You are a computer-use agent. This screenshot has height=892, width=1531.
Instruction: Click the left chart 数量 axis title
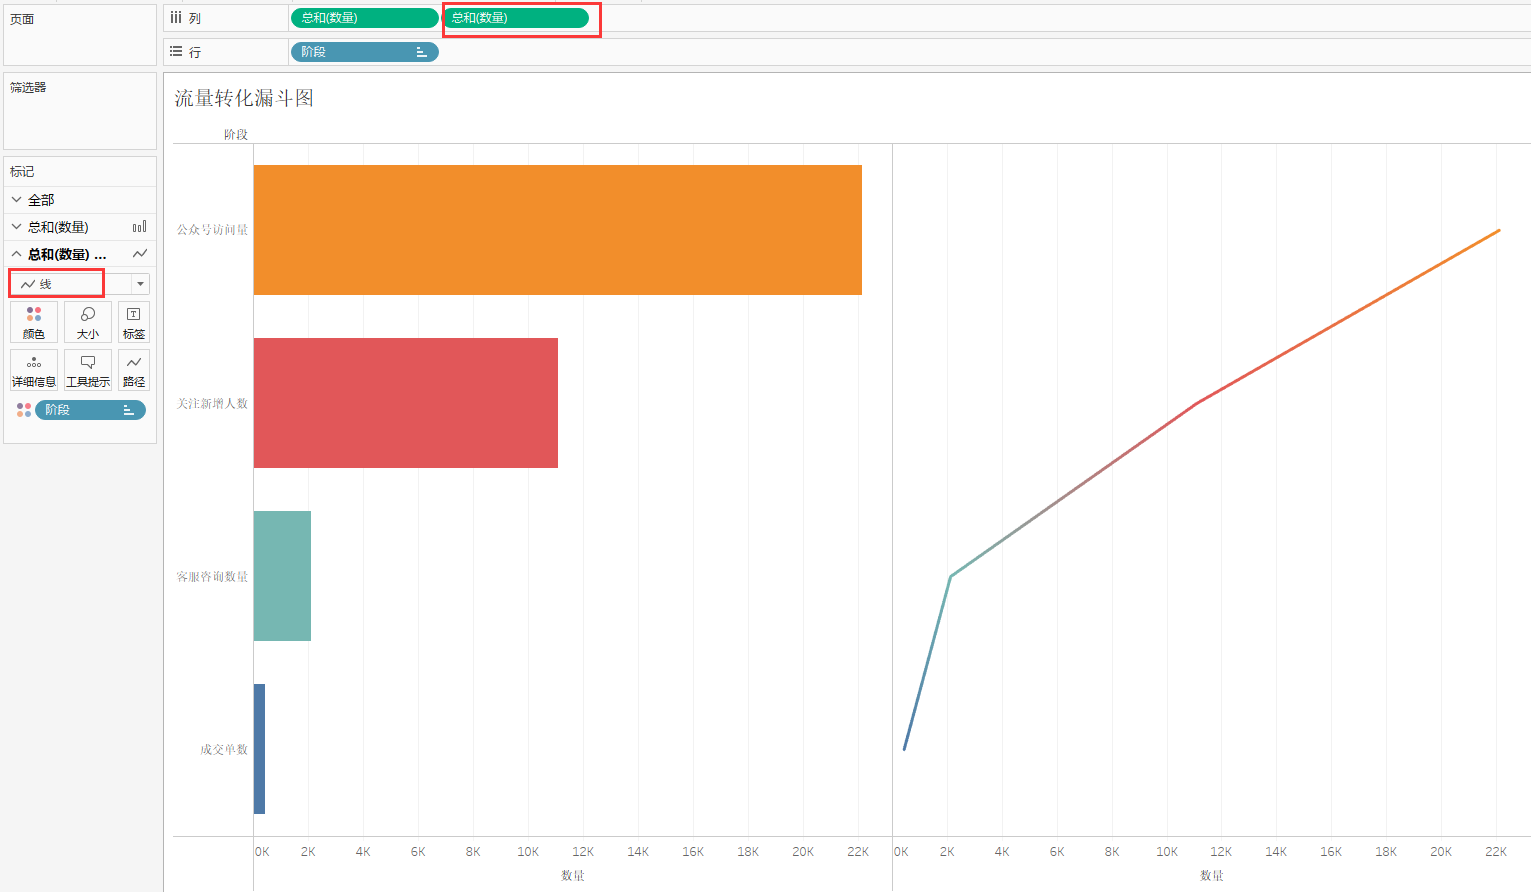(x=573, y=875)
